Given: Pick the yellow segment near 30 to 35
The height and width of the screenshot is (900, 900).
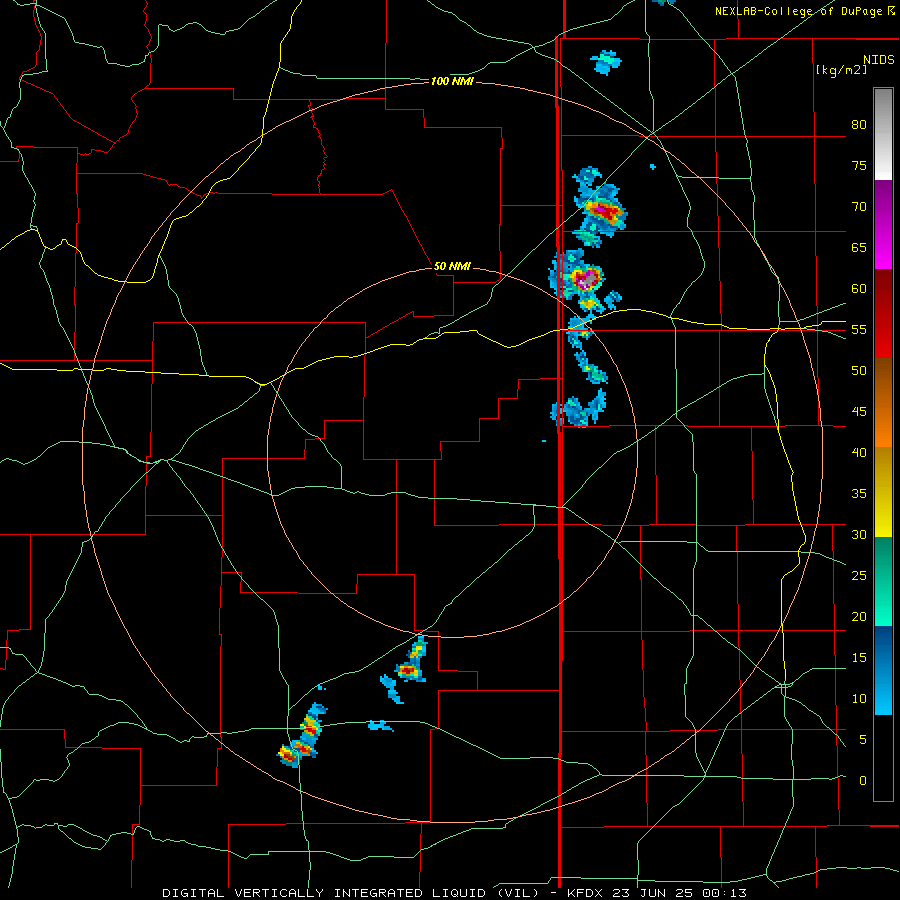Looking at the screenshot, I should [883, 492].
